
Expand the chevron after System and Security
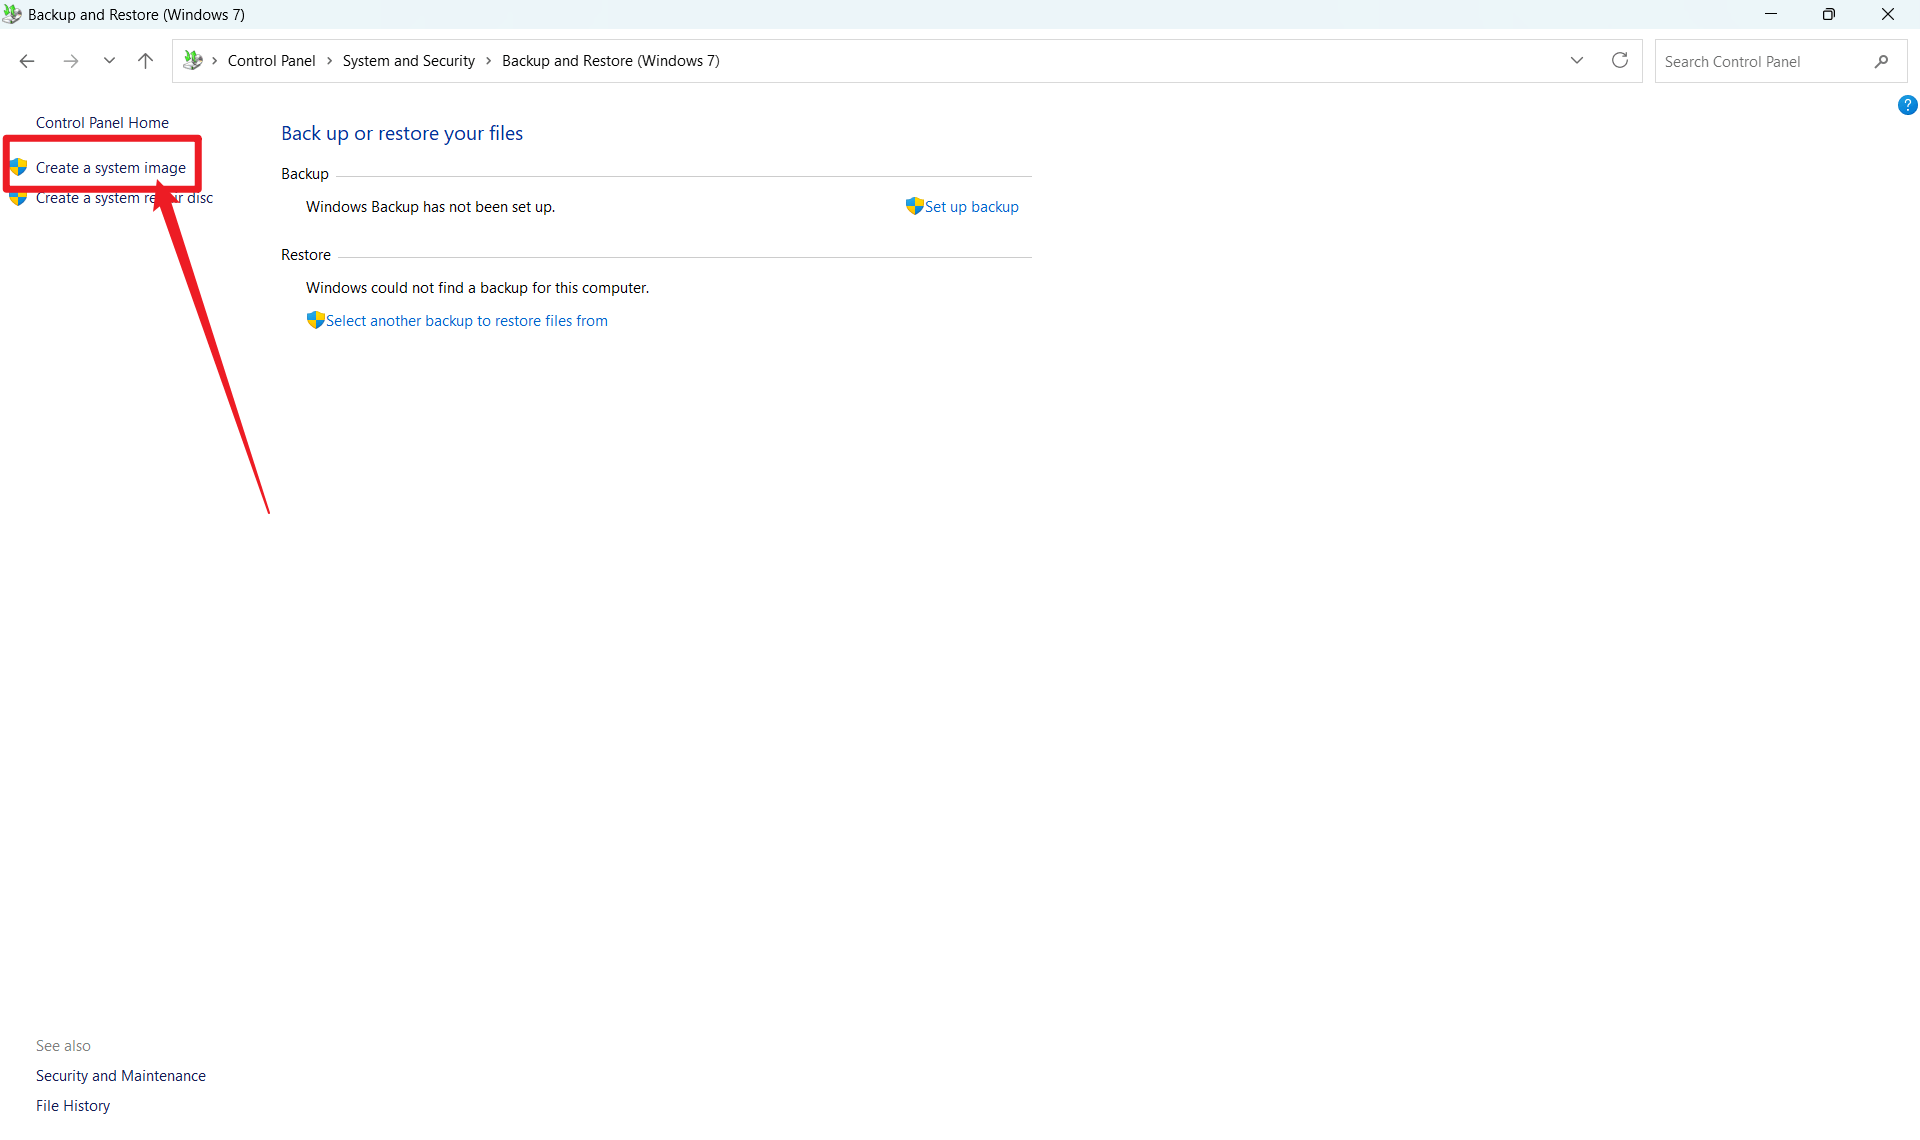point(488,61)
